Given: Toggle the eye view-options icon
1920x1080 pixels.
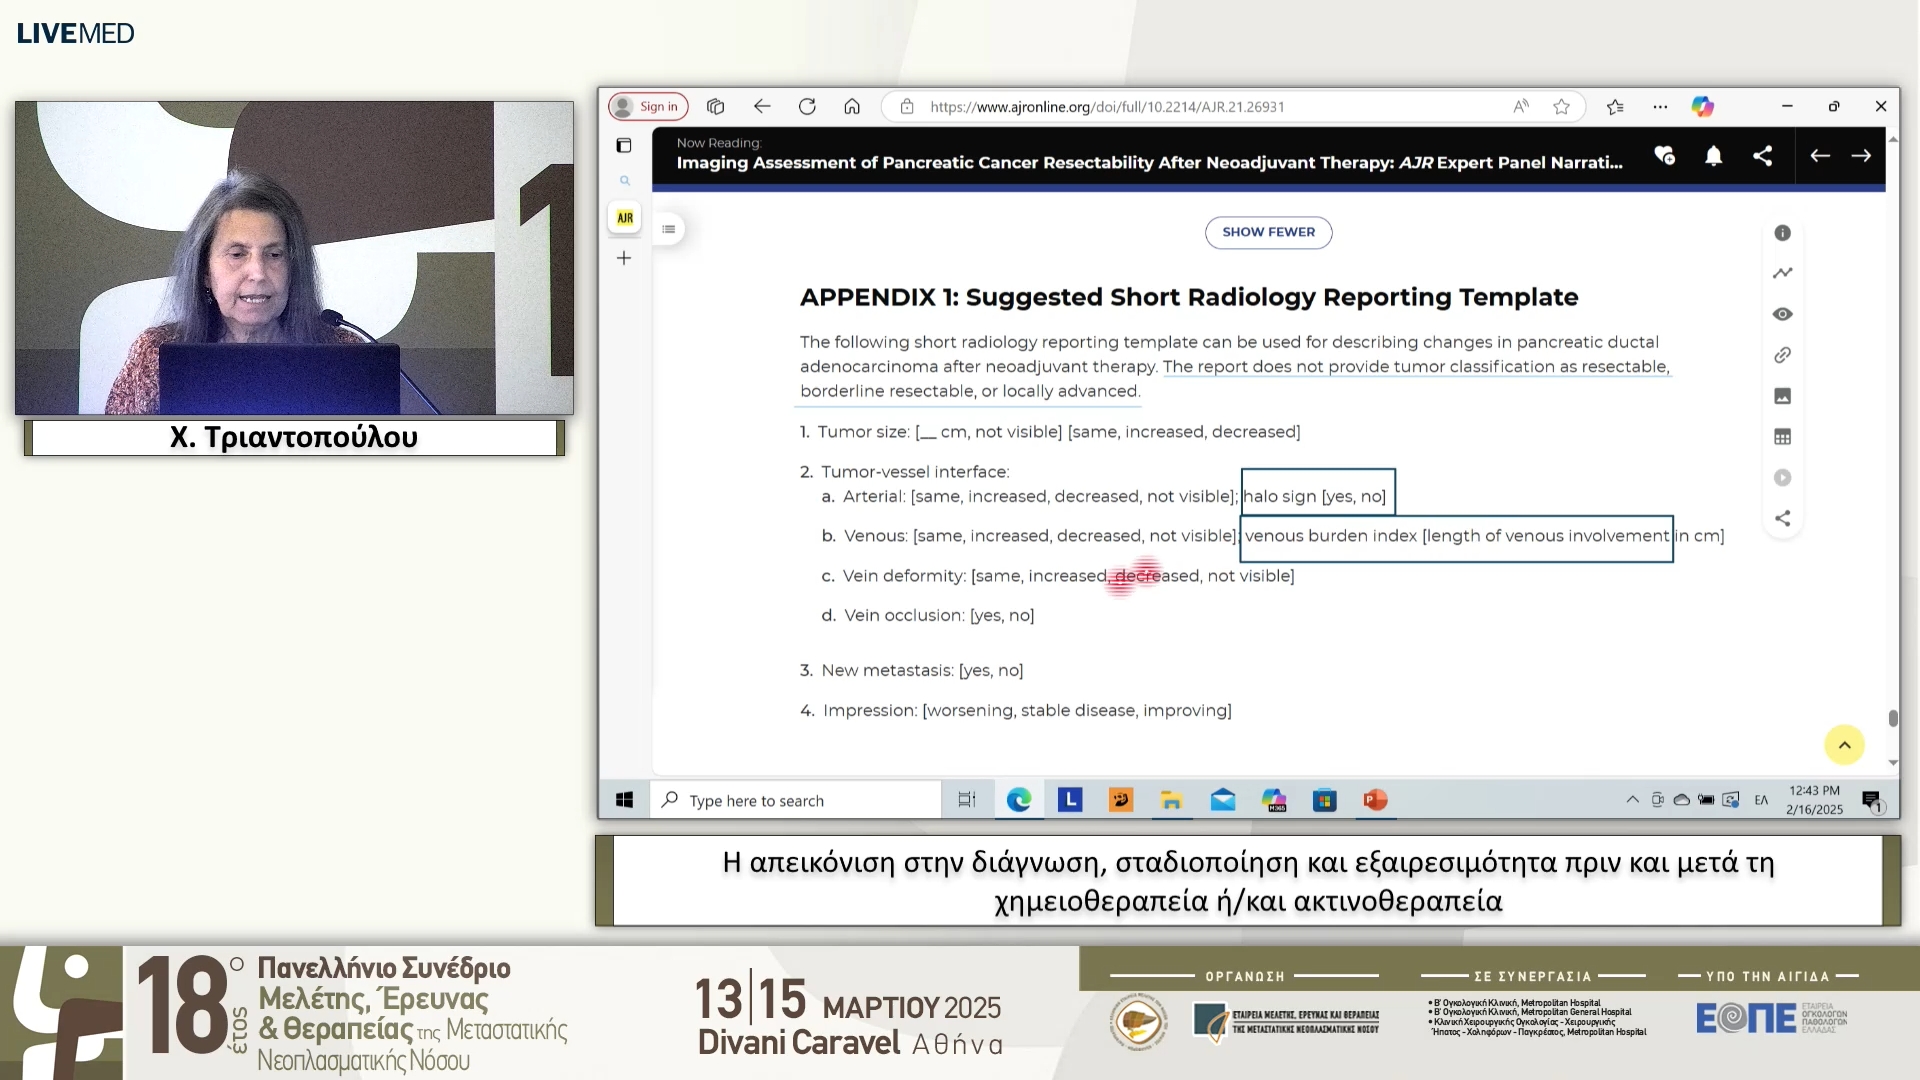Looking at the screenshot, I should [x=1782, y=314].
